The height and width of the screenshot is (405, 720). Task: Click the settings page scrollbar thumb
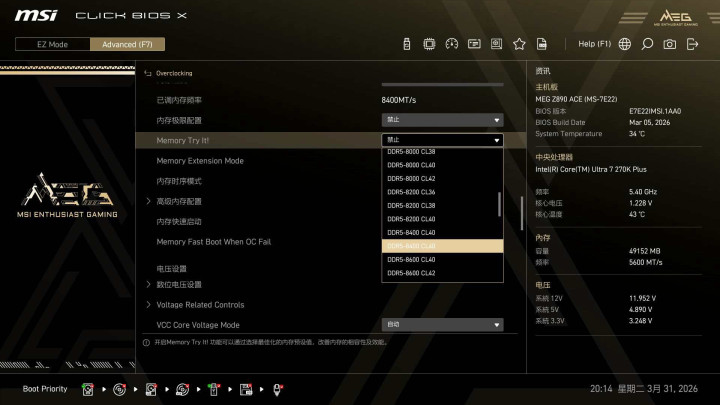(522, 214)
